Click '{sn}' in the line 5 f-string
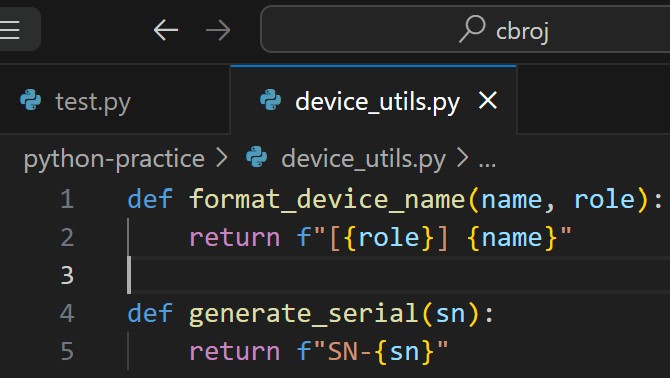This screenshot has height=378, width=670. click(x=405, y=352)
